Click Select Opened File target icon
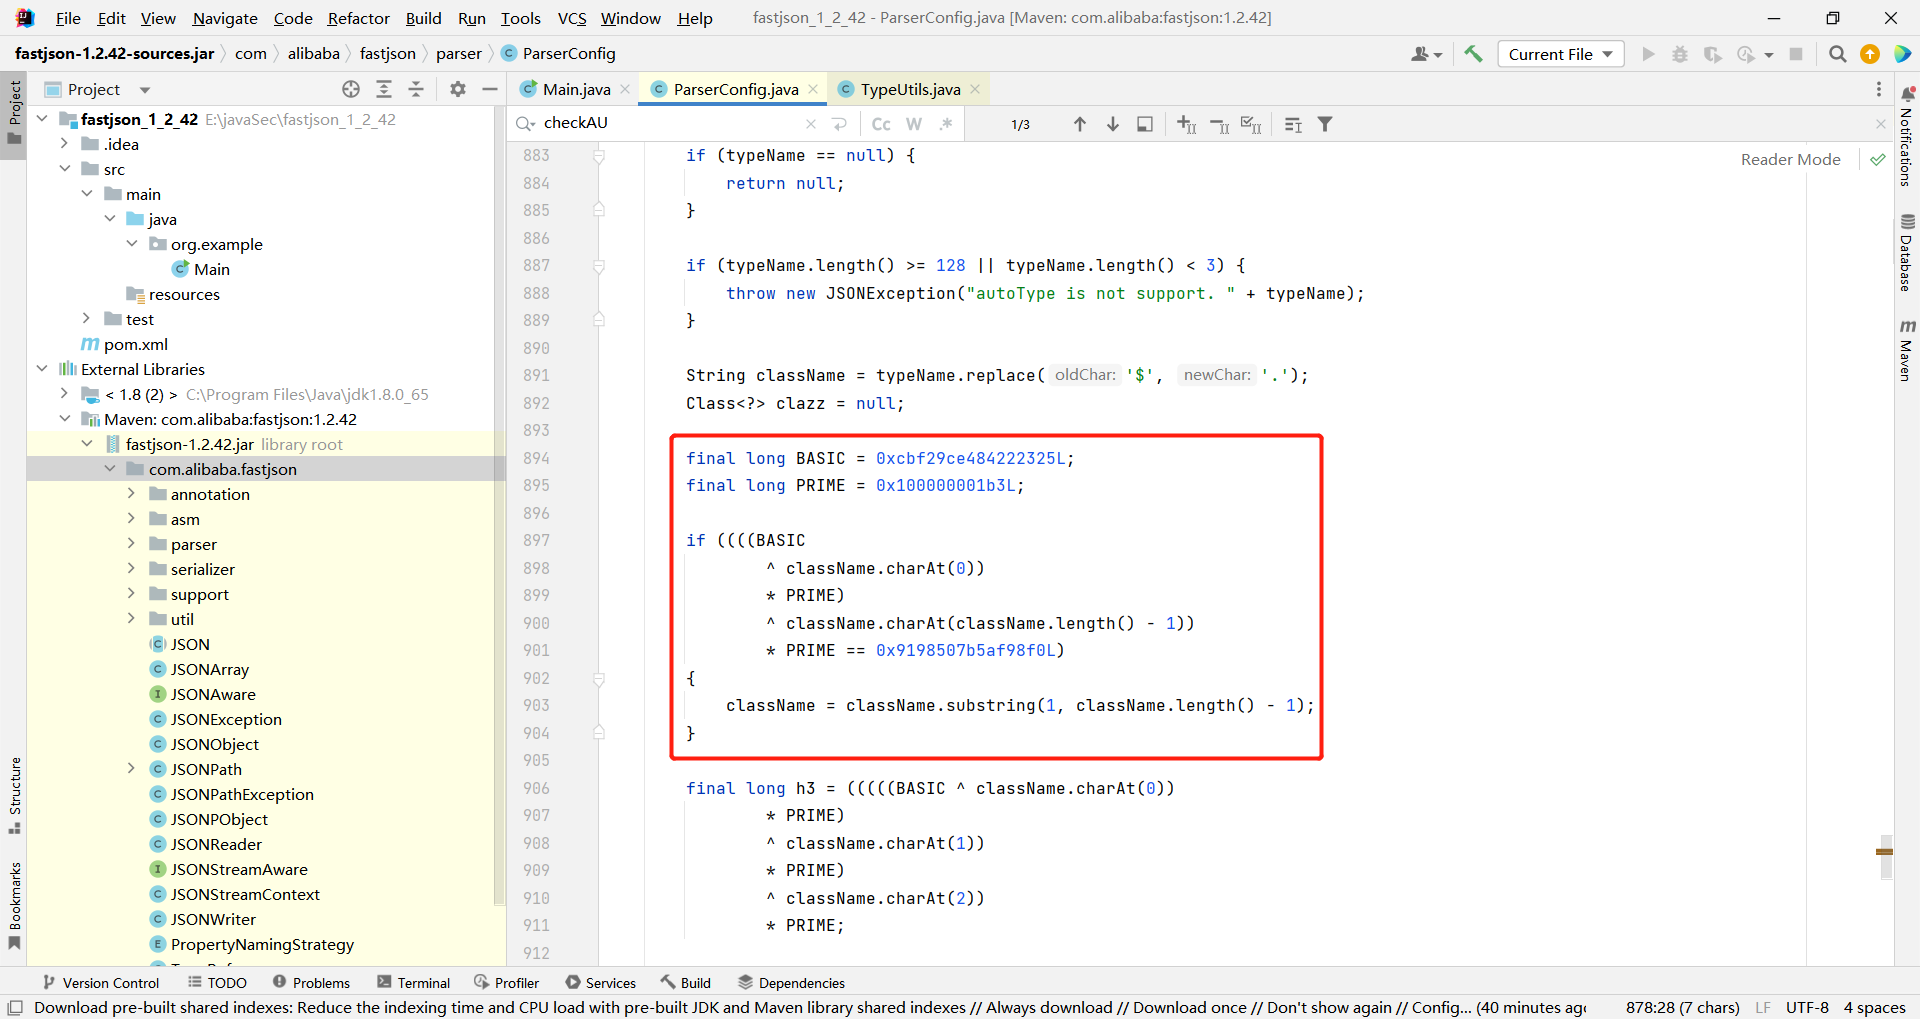1920x1019 pixels. tap(351, 89)
